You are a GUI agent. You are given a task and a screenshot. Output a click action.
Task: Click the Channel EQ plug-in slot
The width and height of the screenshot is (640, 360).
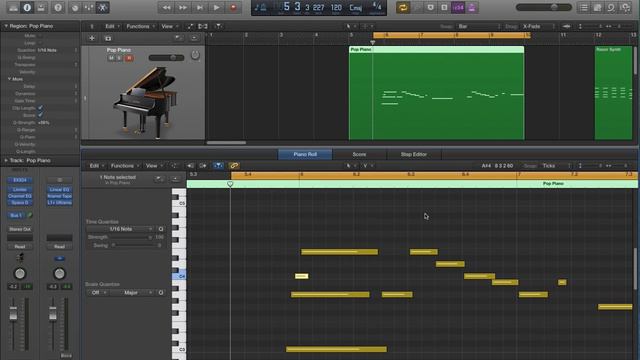click(x=20, y=196)
